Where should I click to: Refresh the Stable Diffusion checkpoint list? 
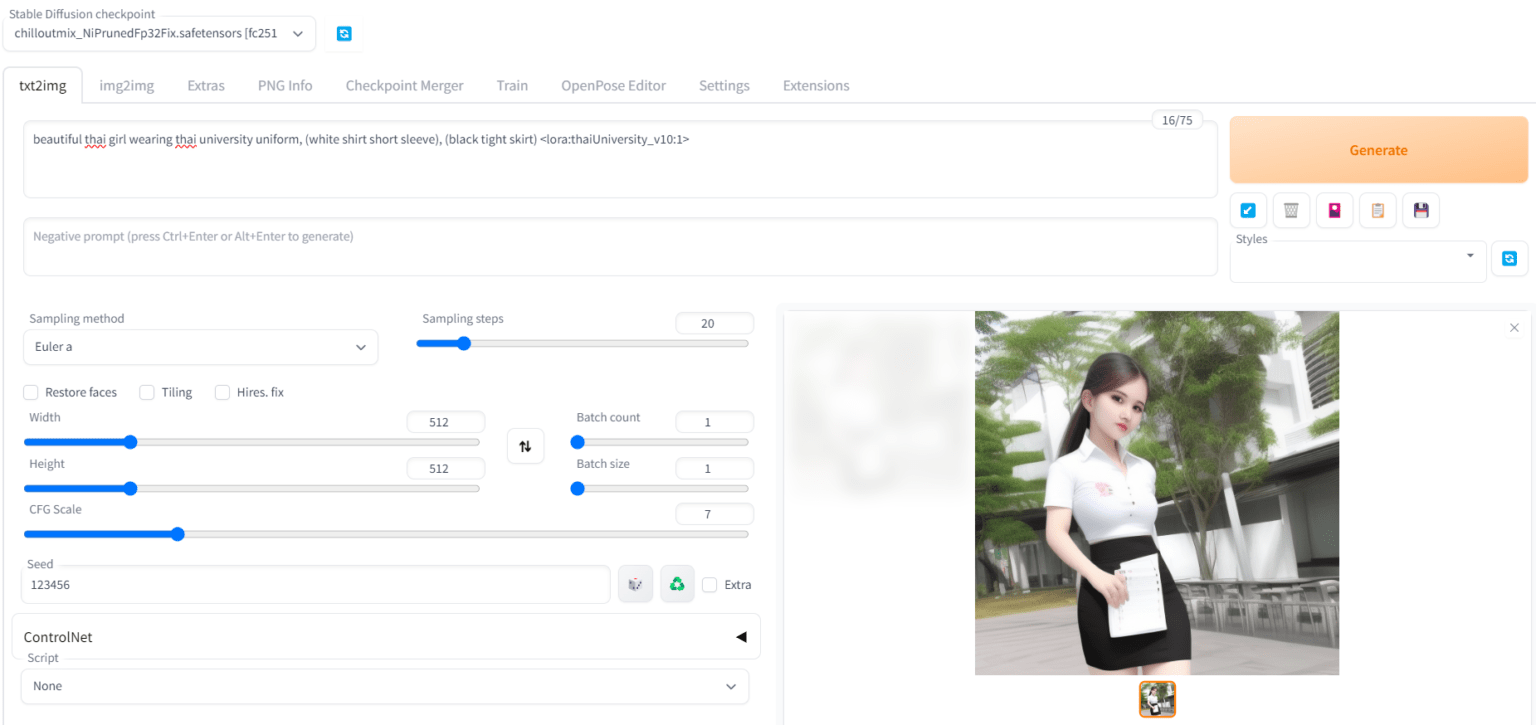(344, 33)
